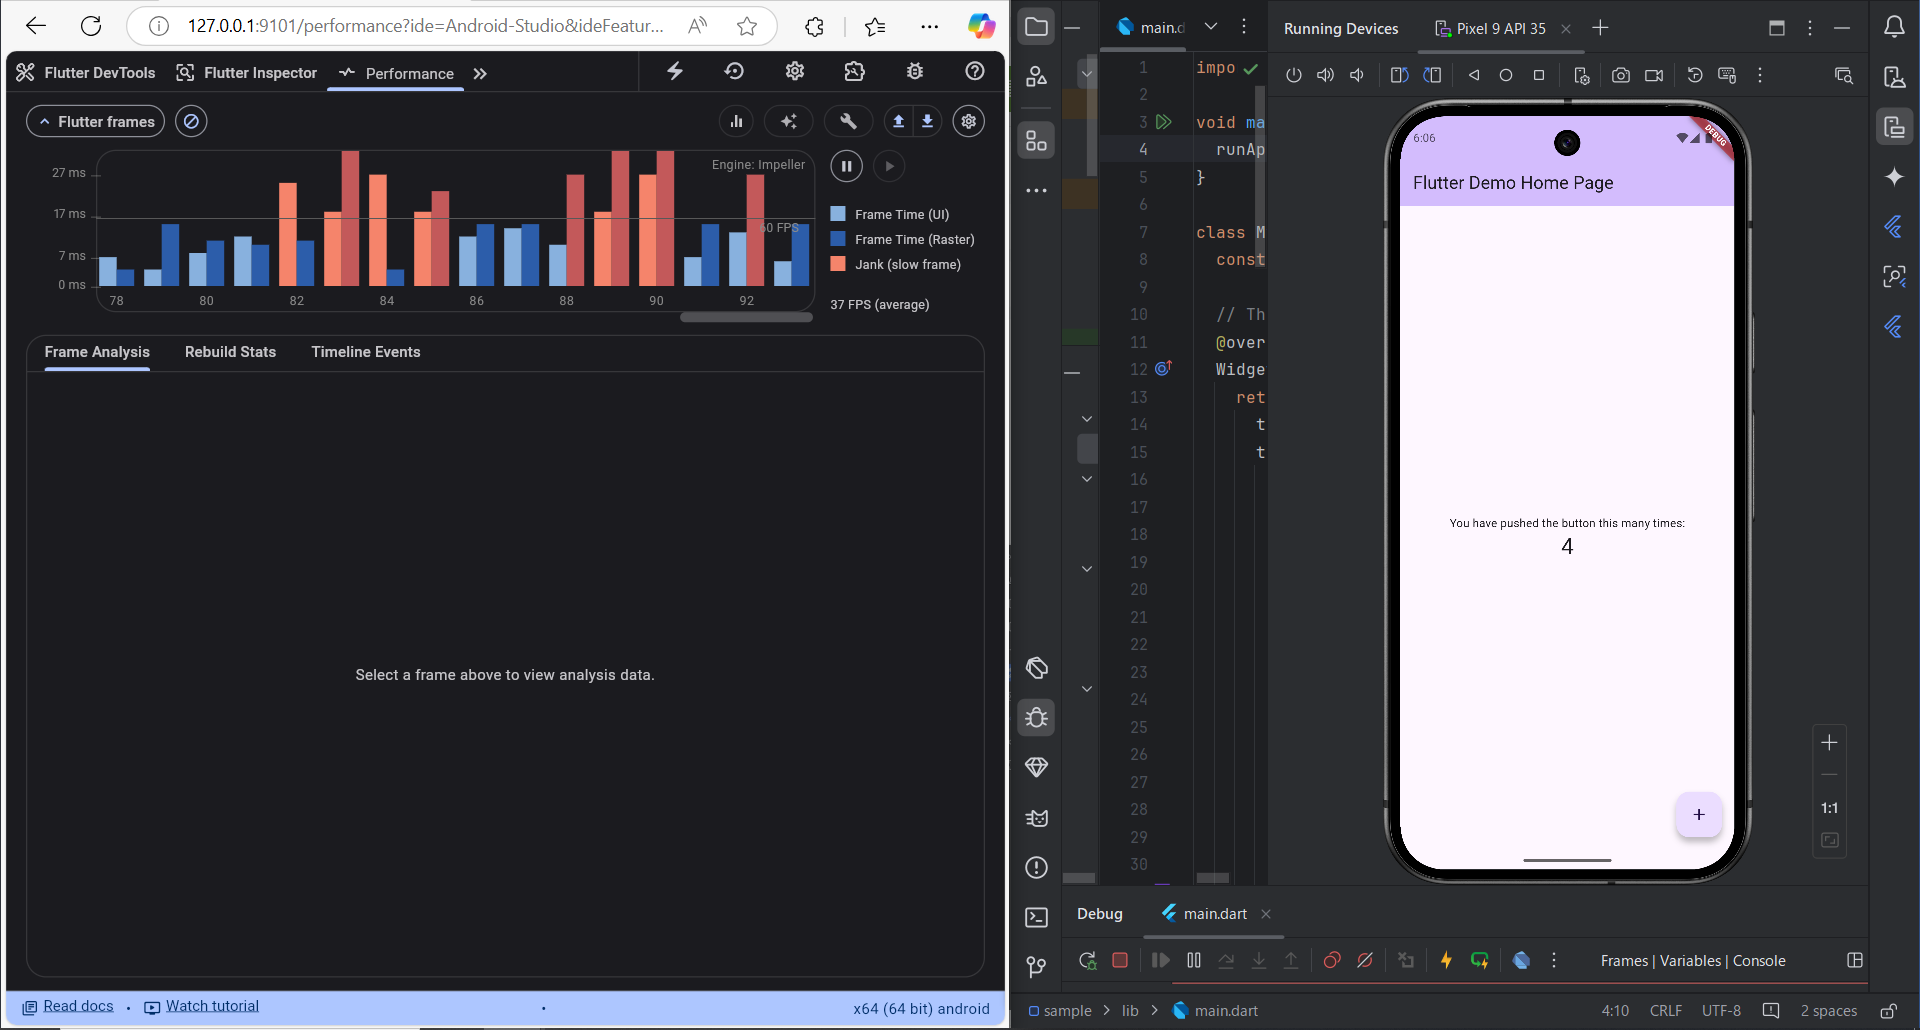Click the bug report icon in DevTools
1920x1030 pixels.
pos(915,71)
